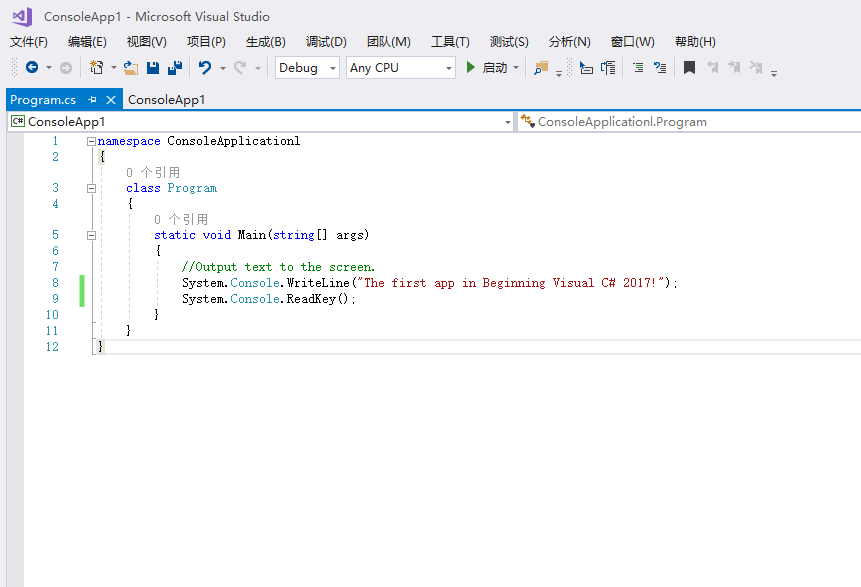Open the 项目(P) menu
Viewport: 861px width, 587px height.
point(206,42)
